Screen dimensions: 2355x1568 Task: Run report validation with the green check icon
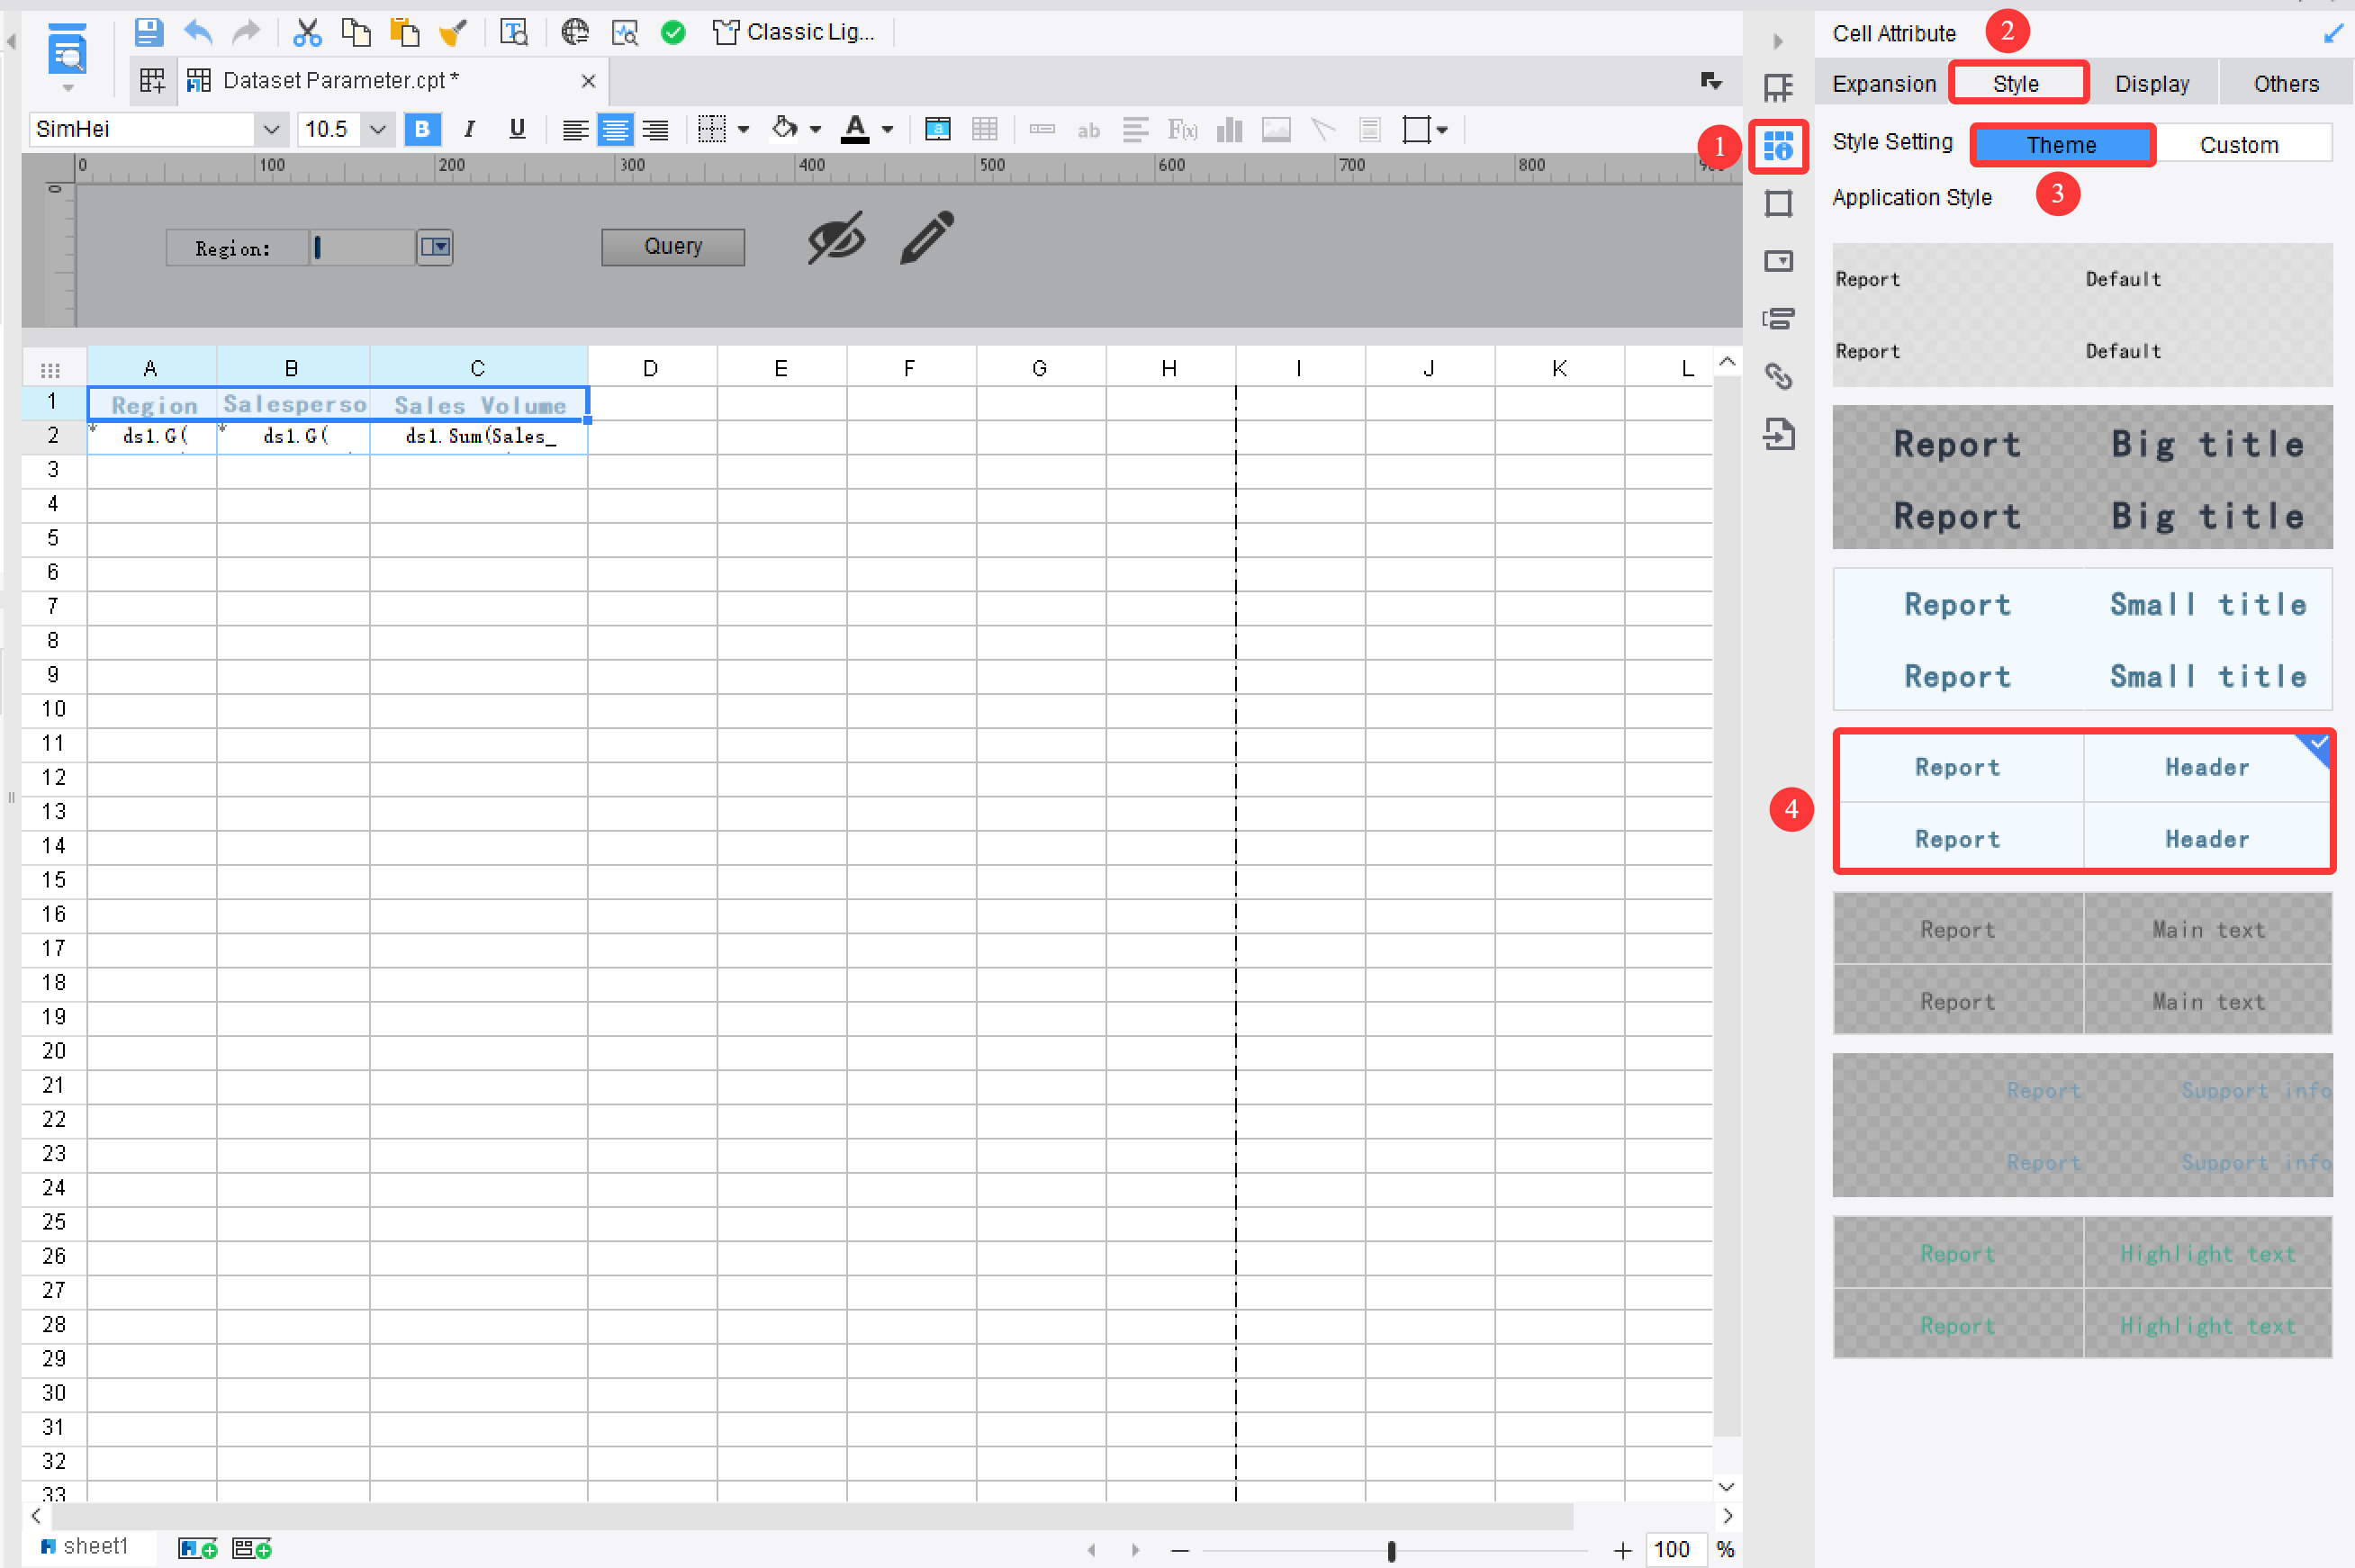point(673,32)
